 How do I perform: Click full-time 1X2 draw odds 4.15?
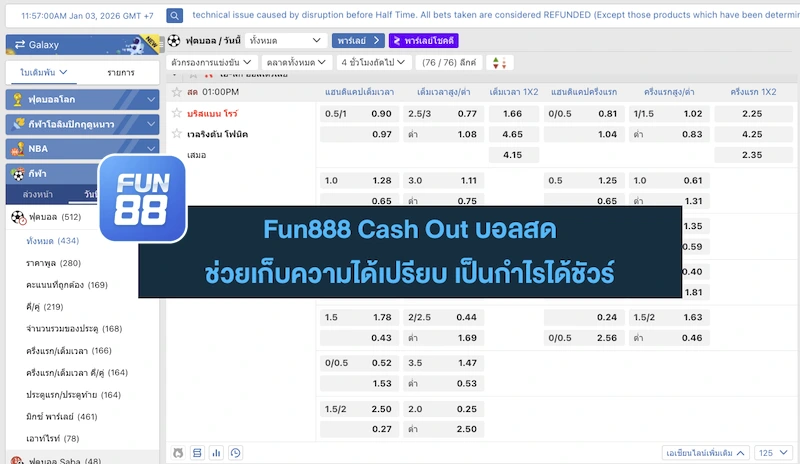(x=513, y=155)
